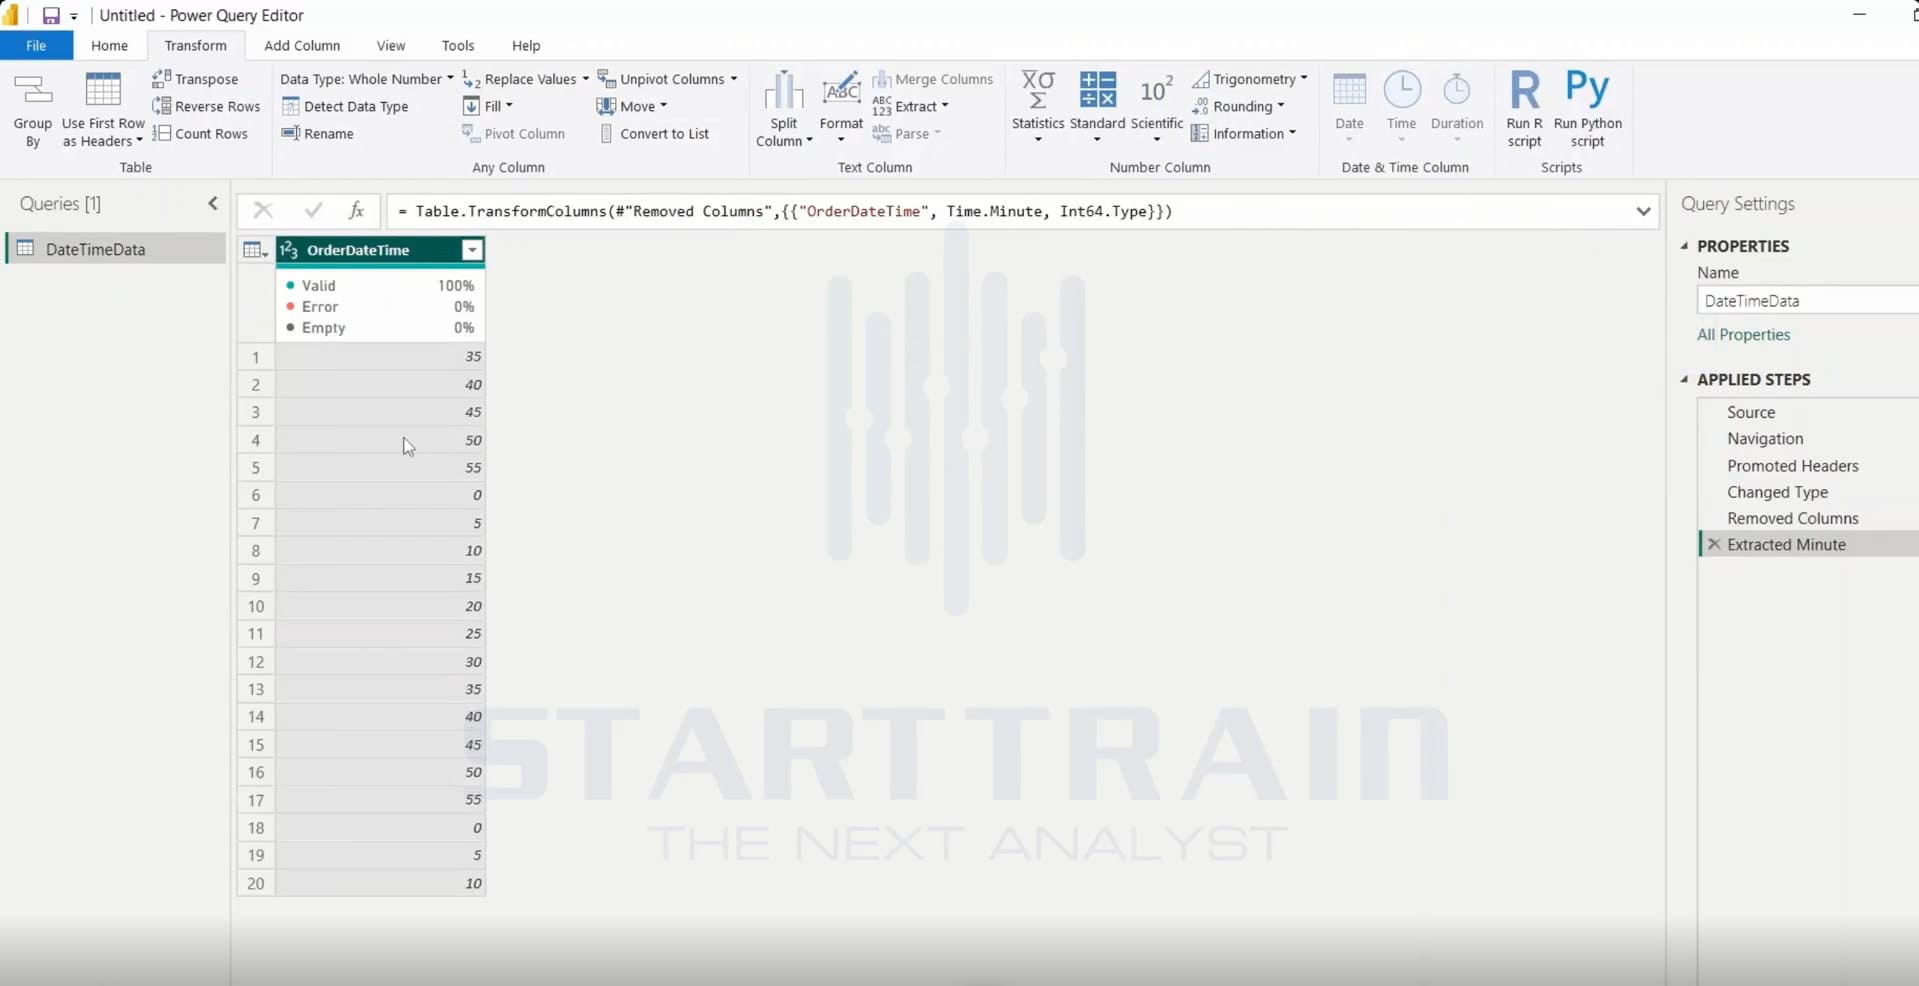Screen dimensions: 1919x986
Task: Open the Standard operations menu
Action: click(1097, 107)
